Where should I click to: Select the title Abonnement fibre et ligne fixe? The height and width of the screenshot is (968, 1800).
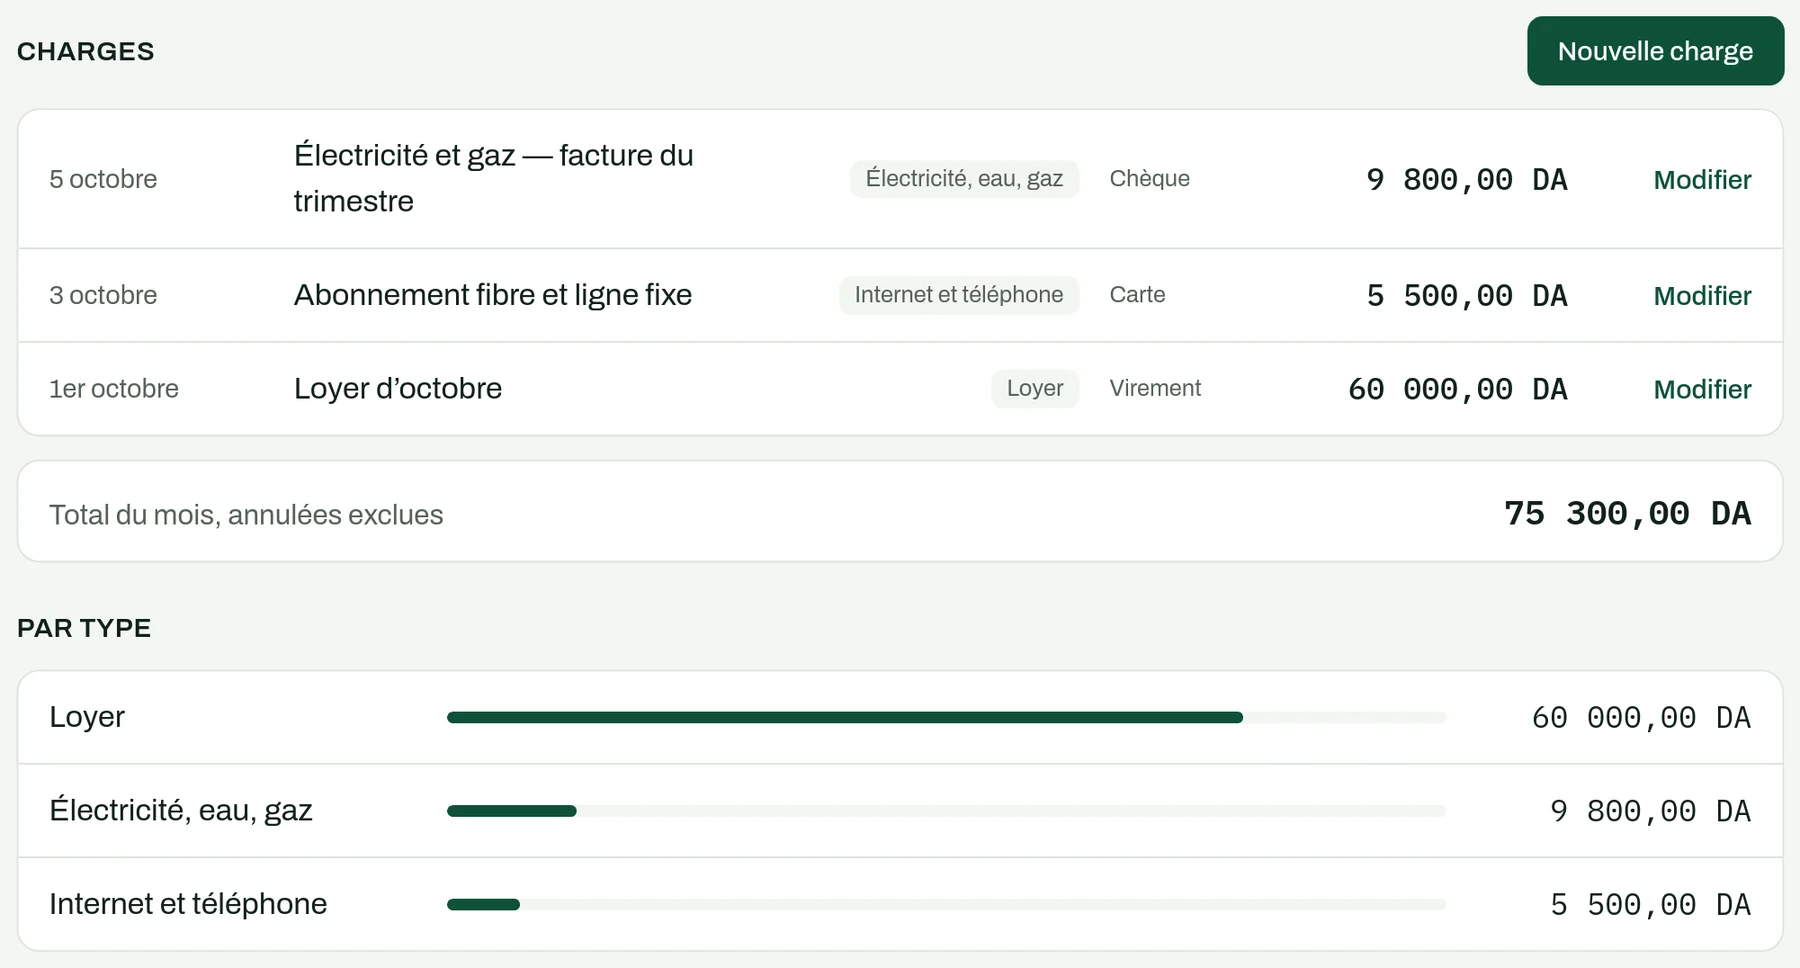[493, 295]
